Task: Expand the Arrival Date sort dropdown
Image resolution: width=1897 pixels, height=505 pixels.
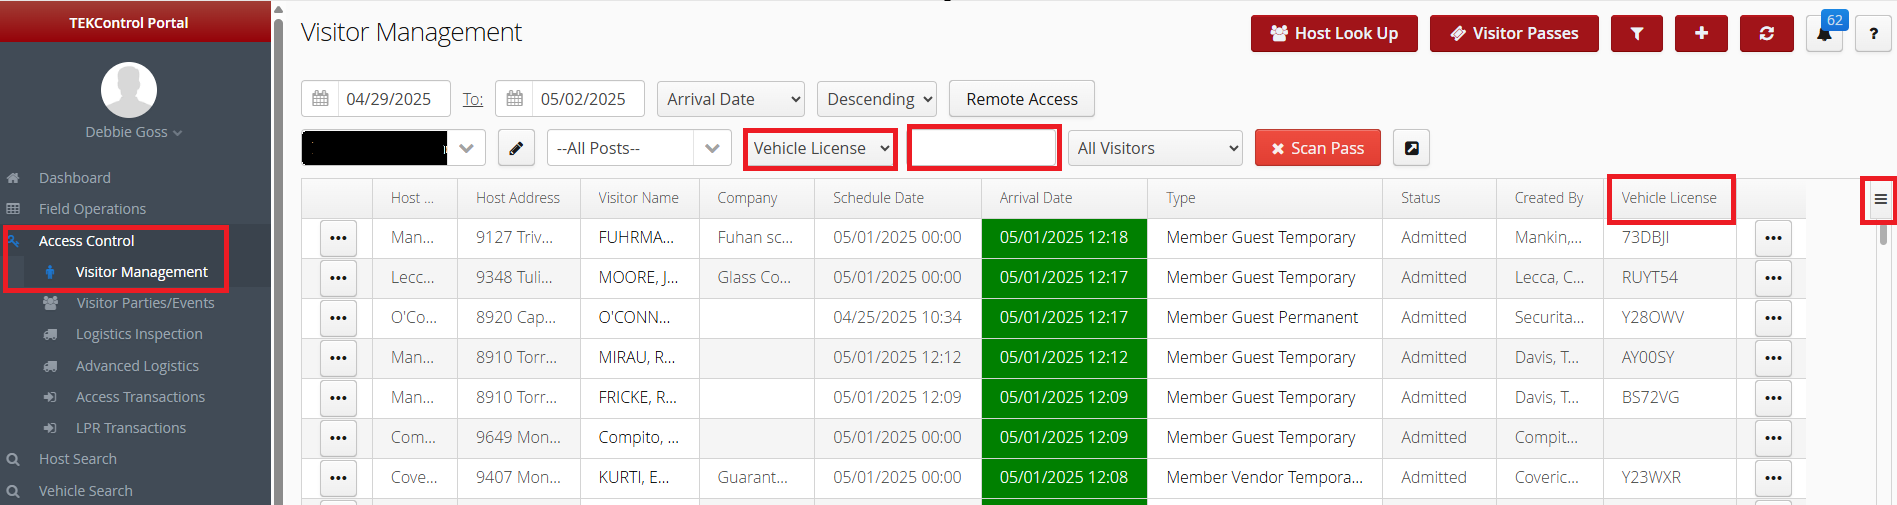Action: 731,99
